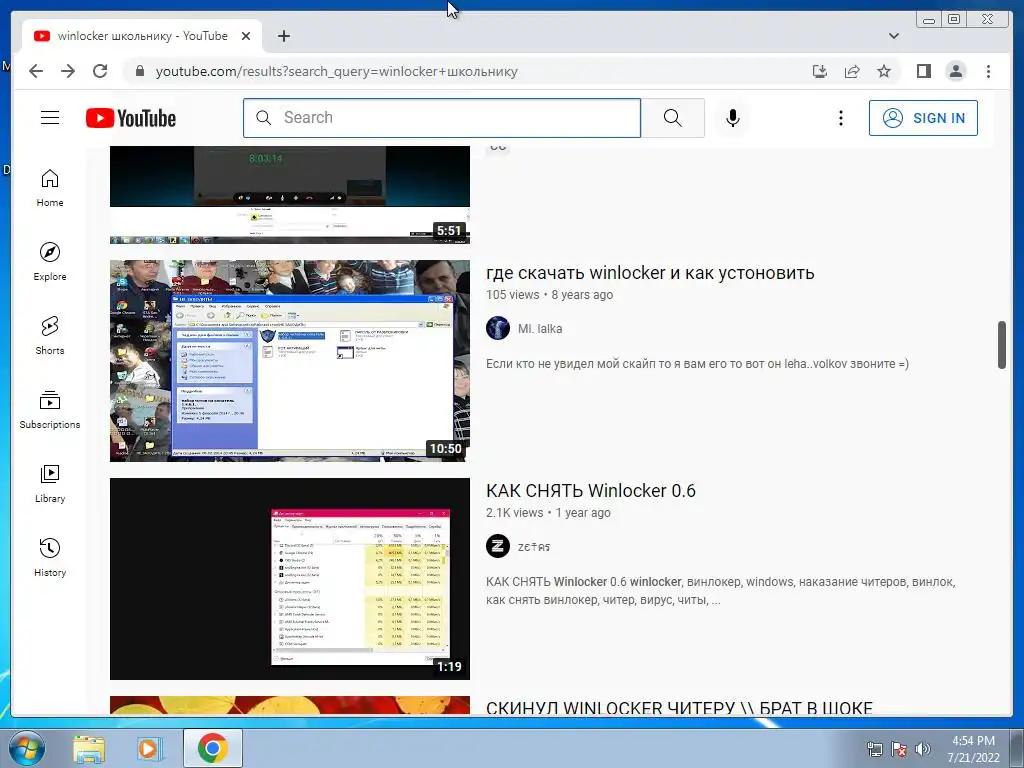1024x768 pixels.
Task: Open Windows Explorer from taskbar
Action: click(x=89, y=748)
